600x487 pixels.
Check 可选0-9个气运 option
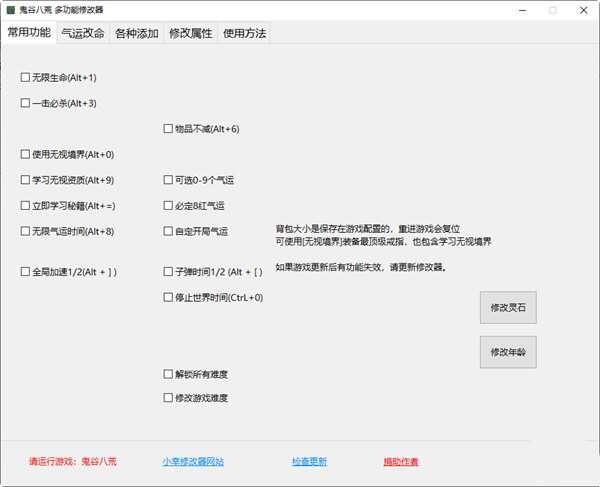tap(168, 180)
